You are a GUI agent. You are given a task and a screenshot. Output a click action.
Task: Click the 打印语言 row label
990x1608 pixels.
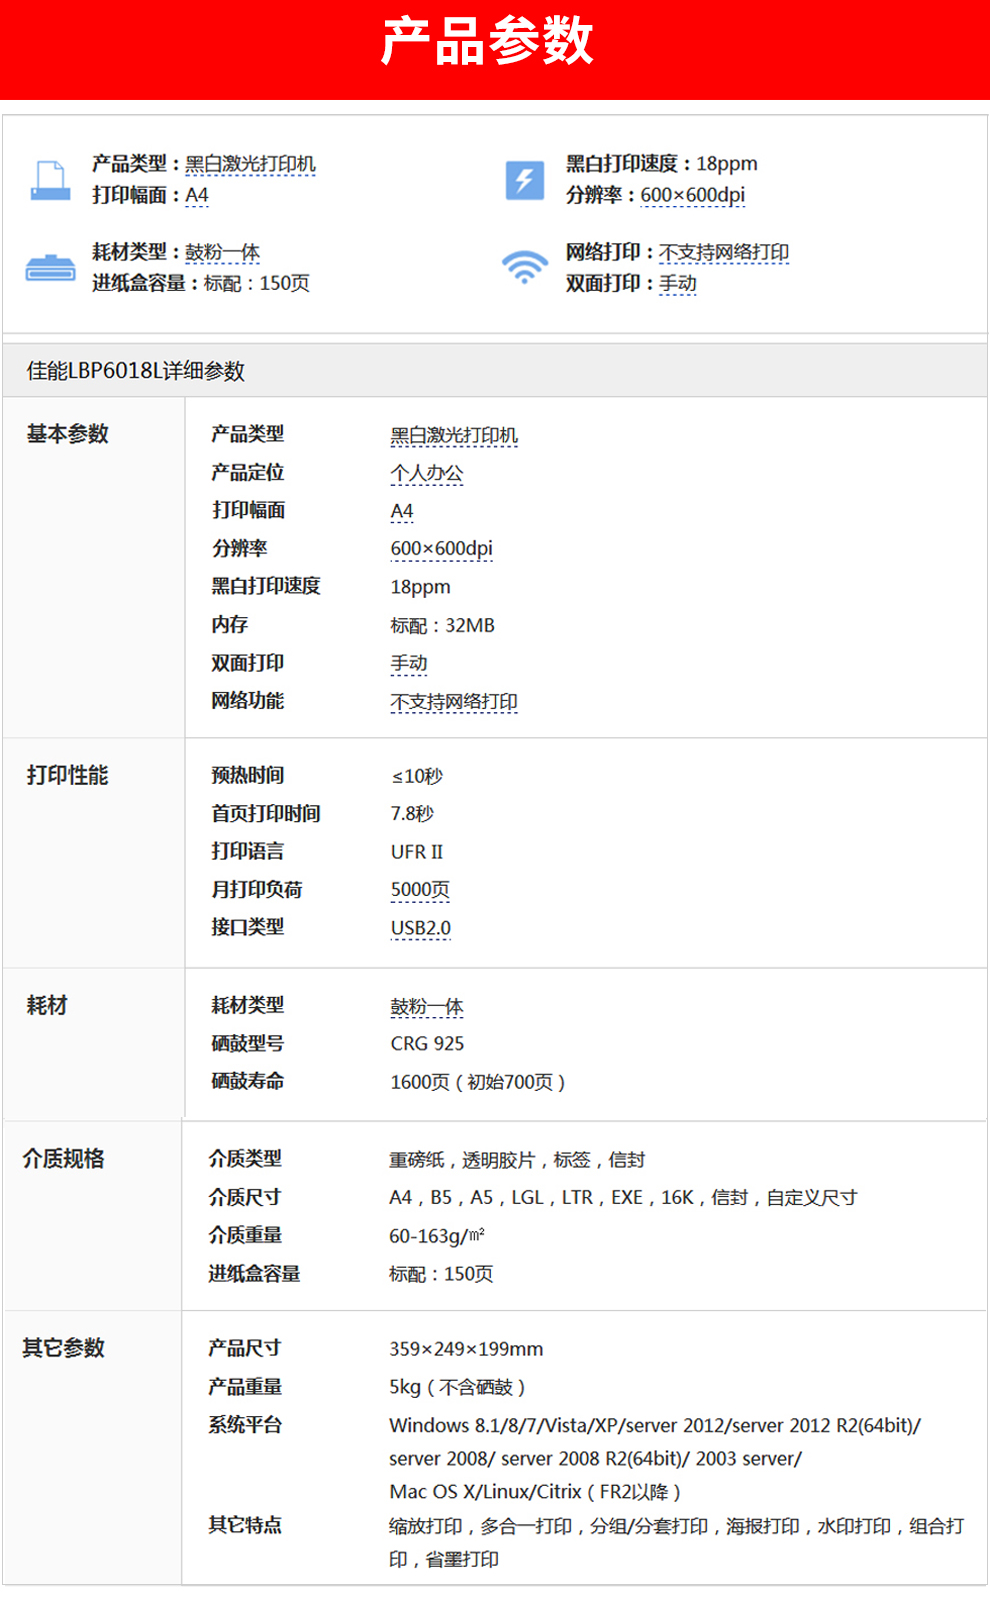pyautogui.click(x=248, y=851)
